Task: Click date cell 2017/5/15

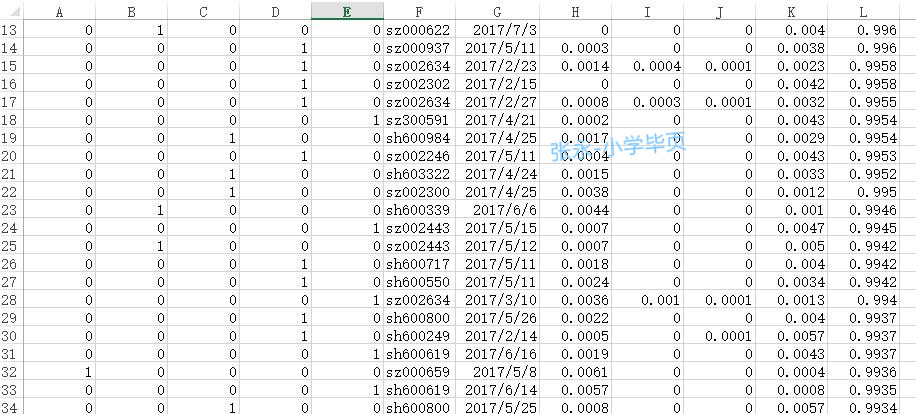Action: pos(497,228)
